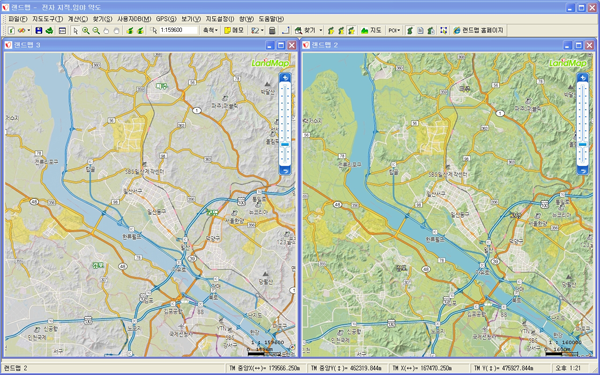Click the 지도 map toolbar button
Screen dimensions: 600x375
coord(371,30)
